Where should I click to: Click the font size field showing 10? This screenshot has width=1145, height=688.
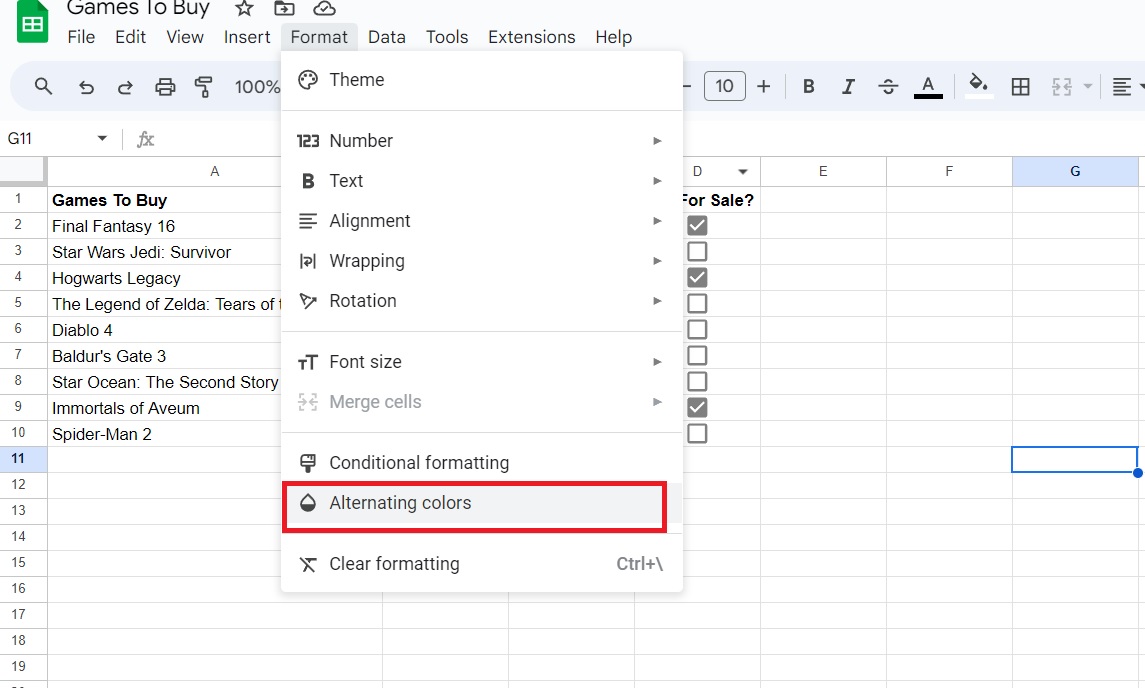[x=724, y=86]
